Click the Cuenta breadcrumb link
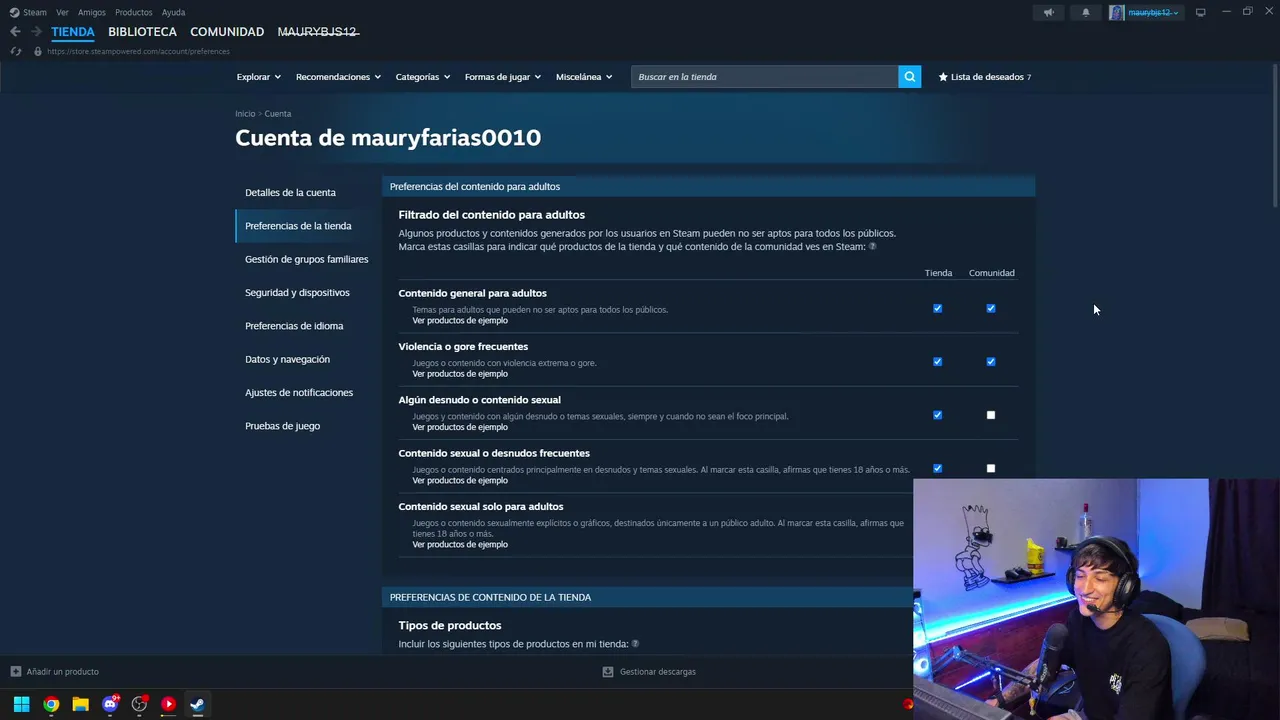This screenshot has height=720, width=1280. coord(278,114)
